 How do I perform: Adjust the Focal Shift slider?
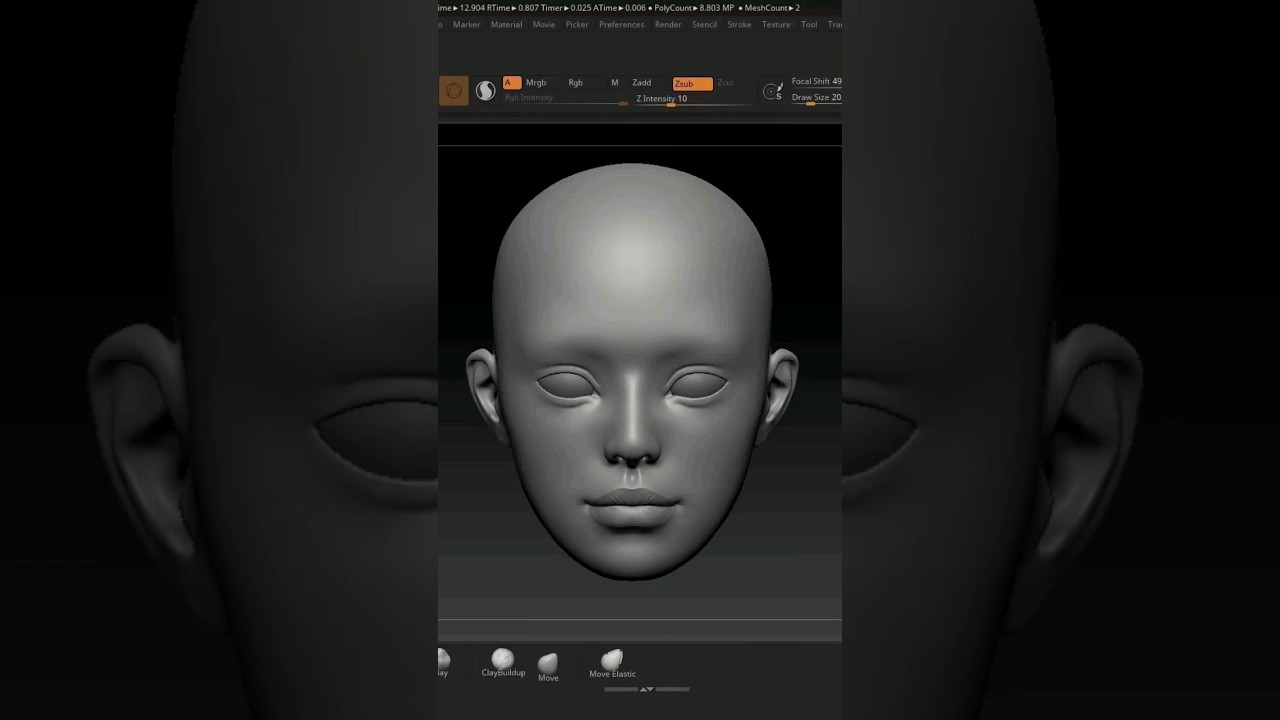(816, 82)
